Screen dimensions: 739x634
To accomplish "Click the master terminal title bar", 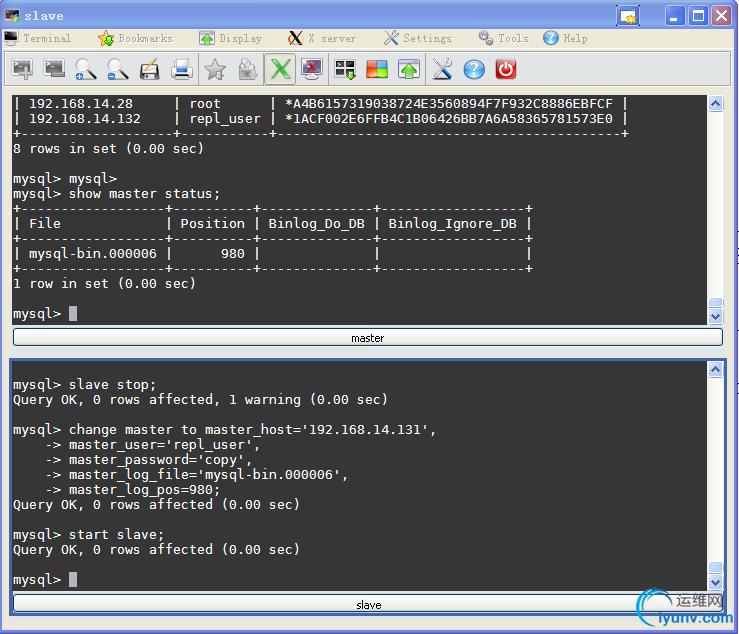I will coord(368,338).
